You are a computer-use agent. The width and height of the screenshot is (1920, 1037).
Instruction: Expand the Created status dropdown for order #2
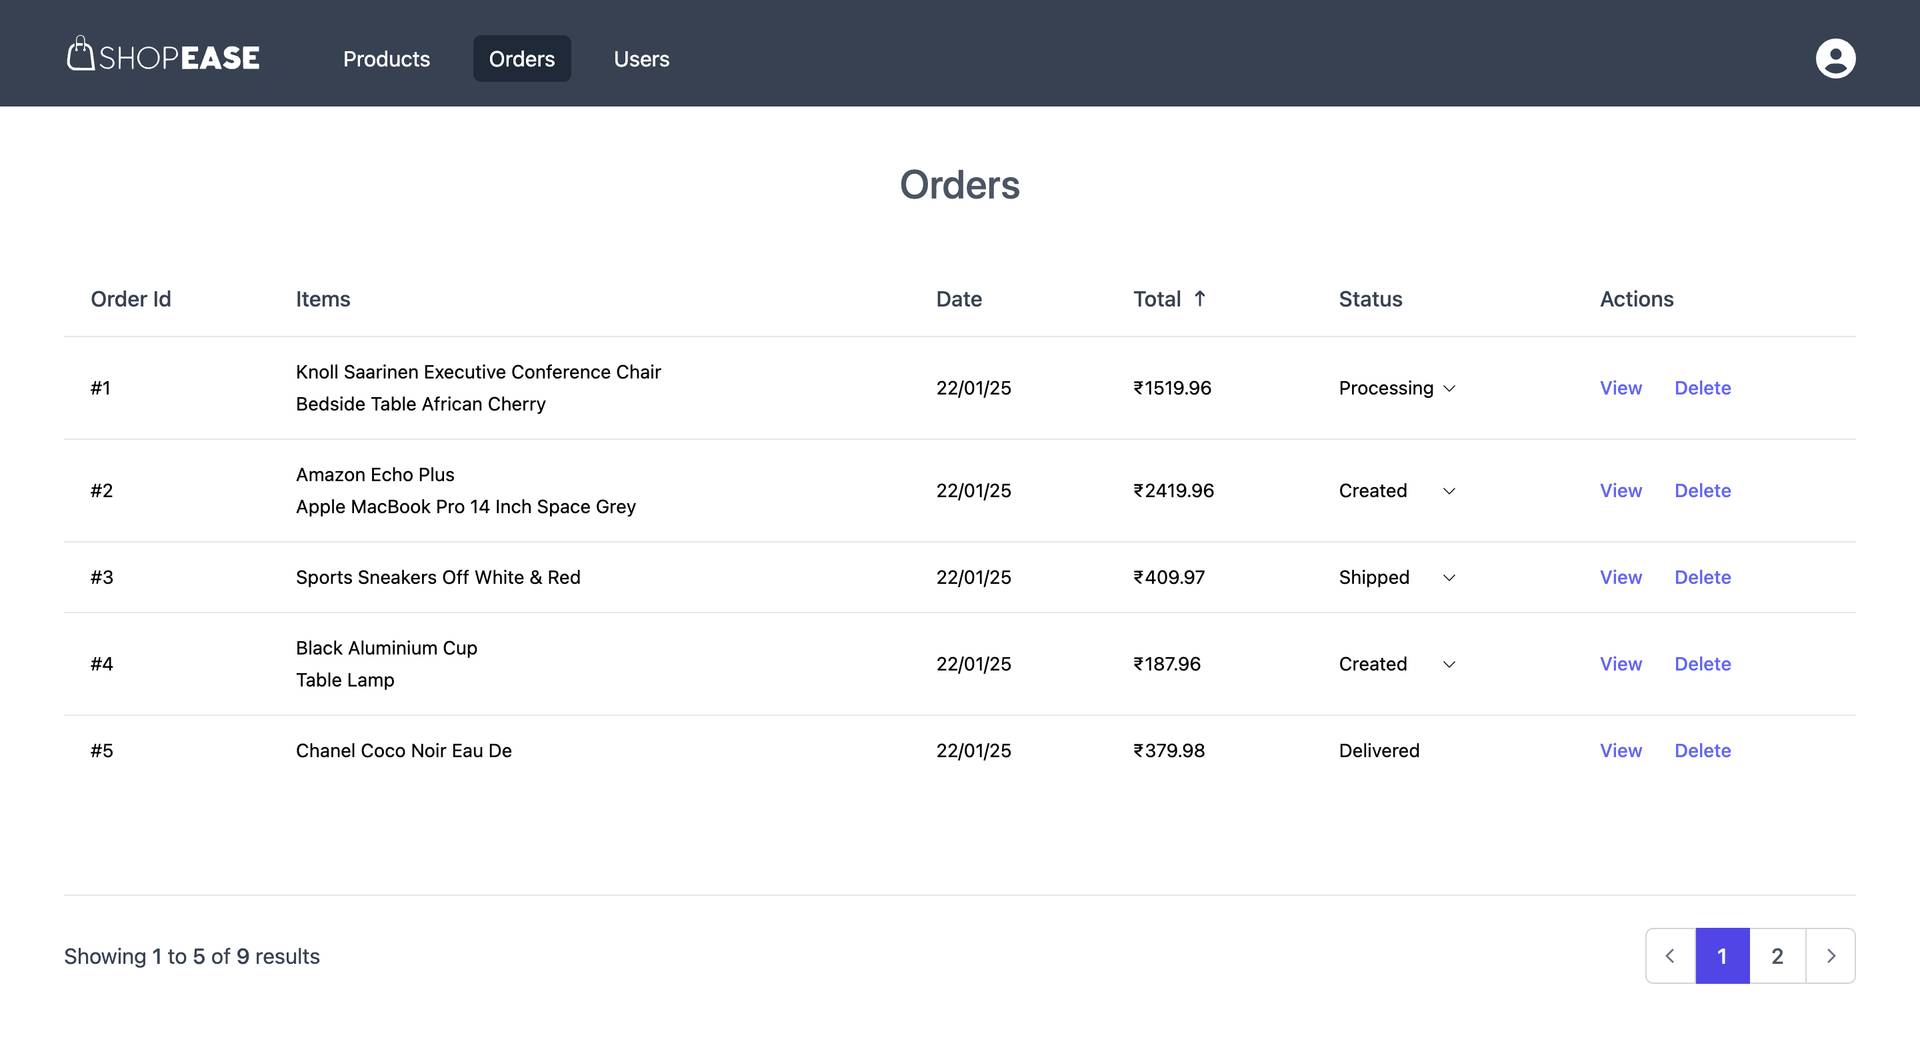tap(1397, 491)
